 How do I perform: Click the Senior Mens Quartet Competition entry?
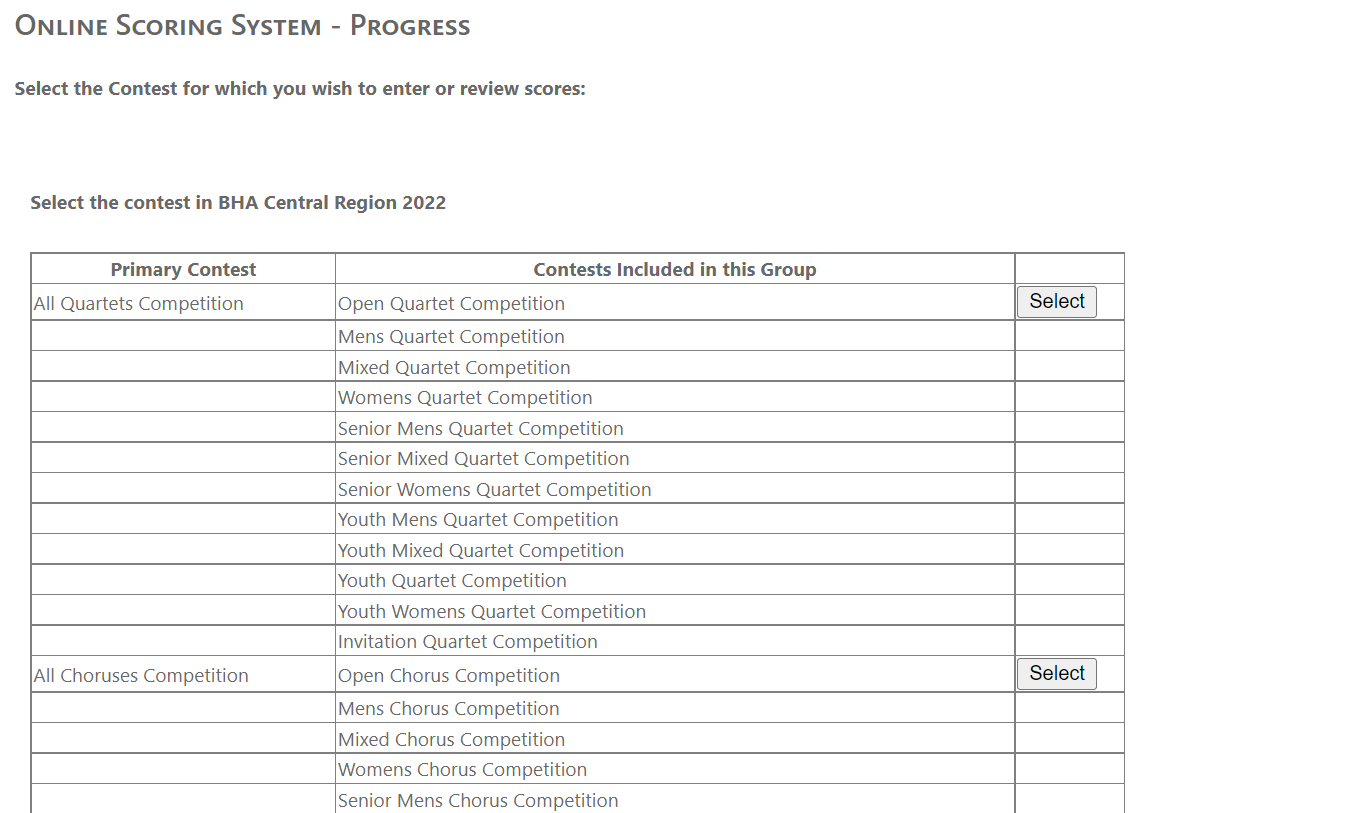(x=480, y=429)
